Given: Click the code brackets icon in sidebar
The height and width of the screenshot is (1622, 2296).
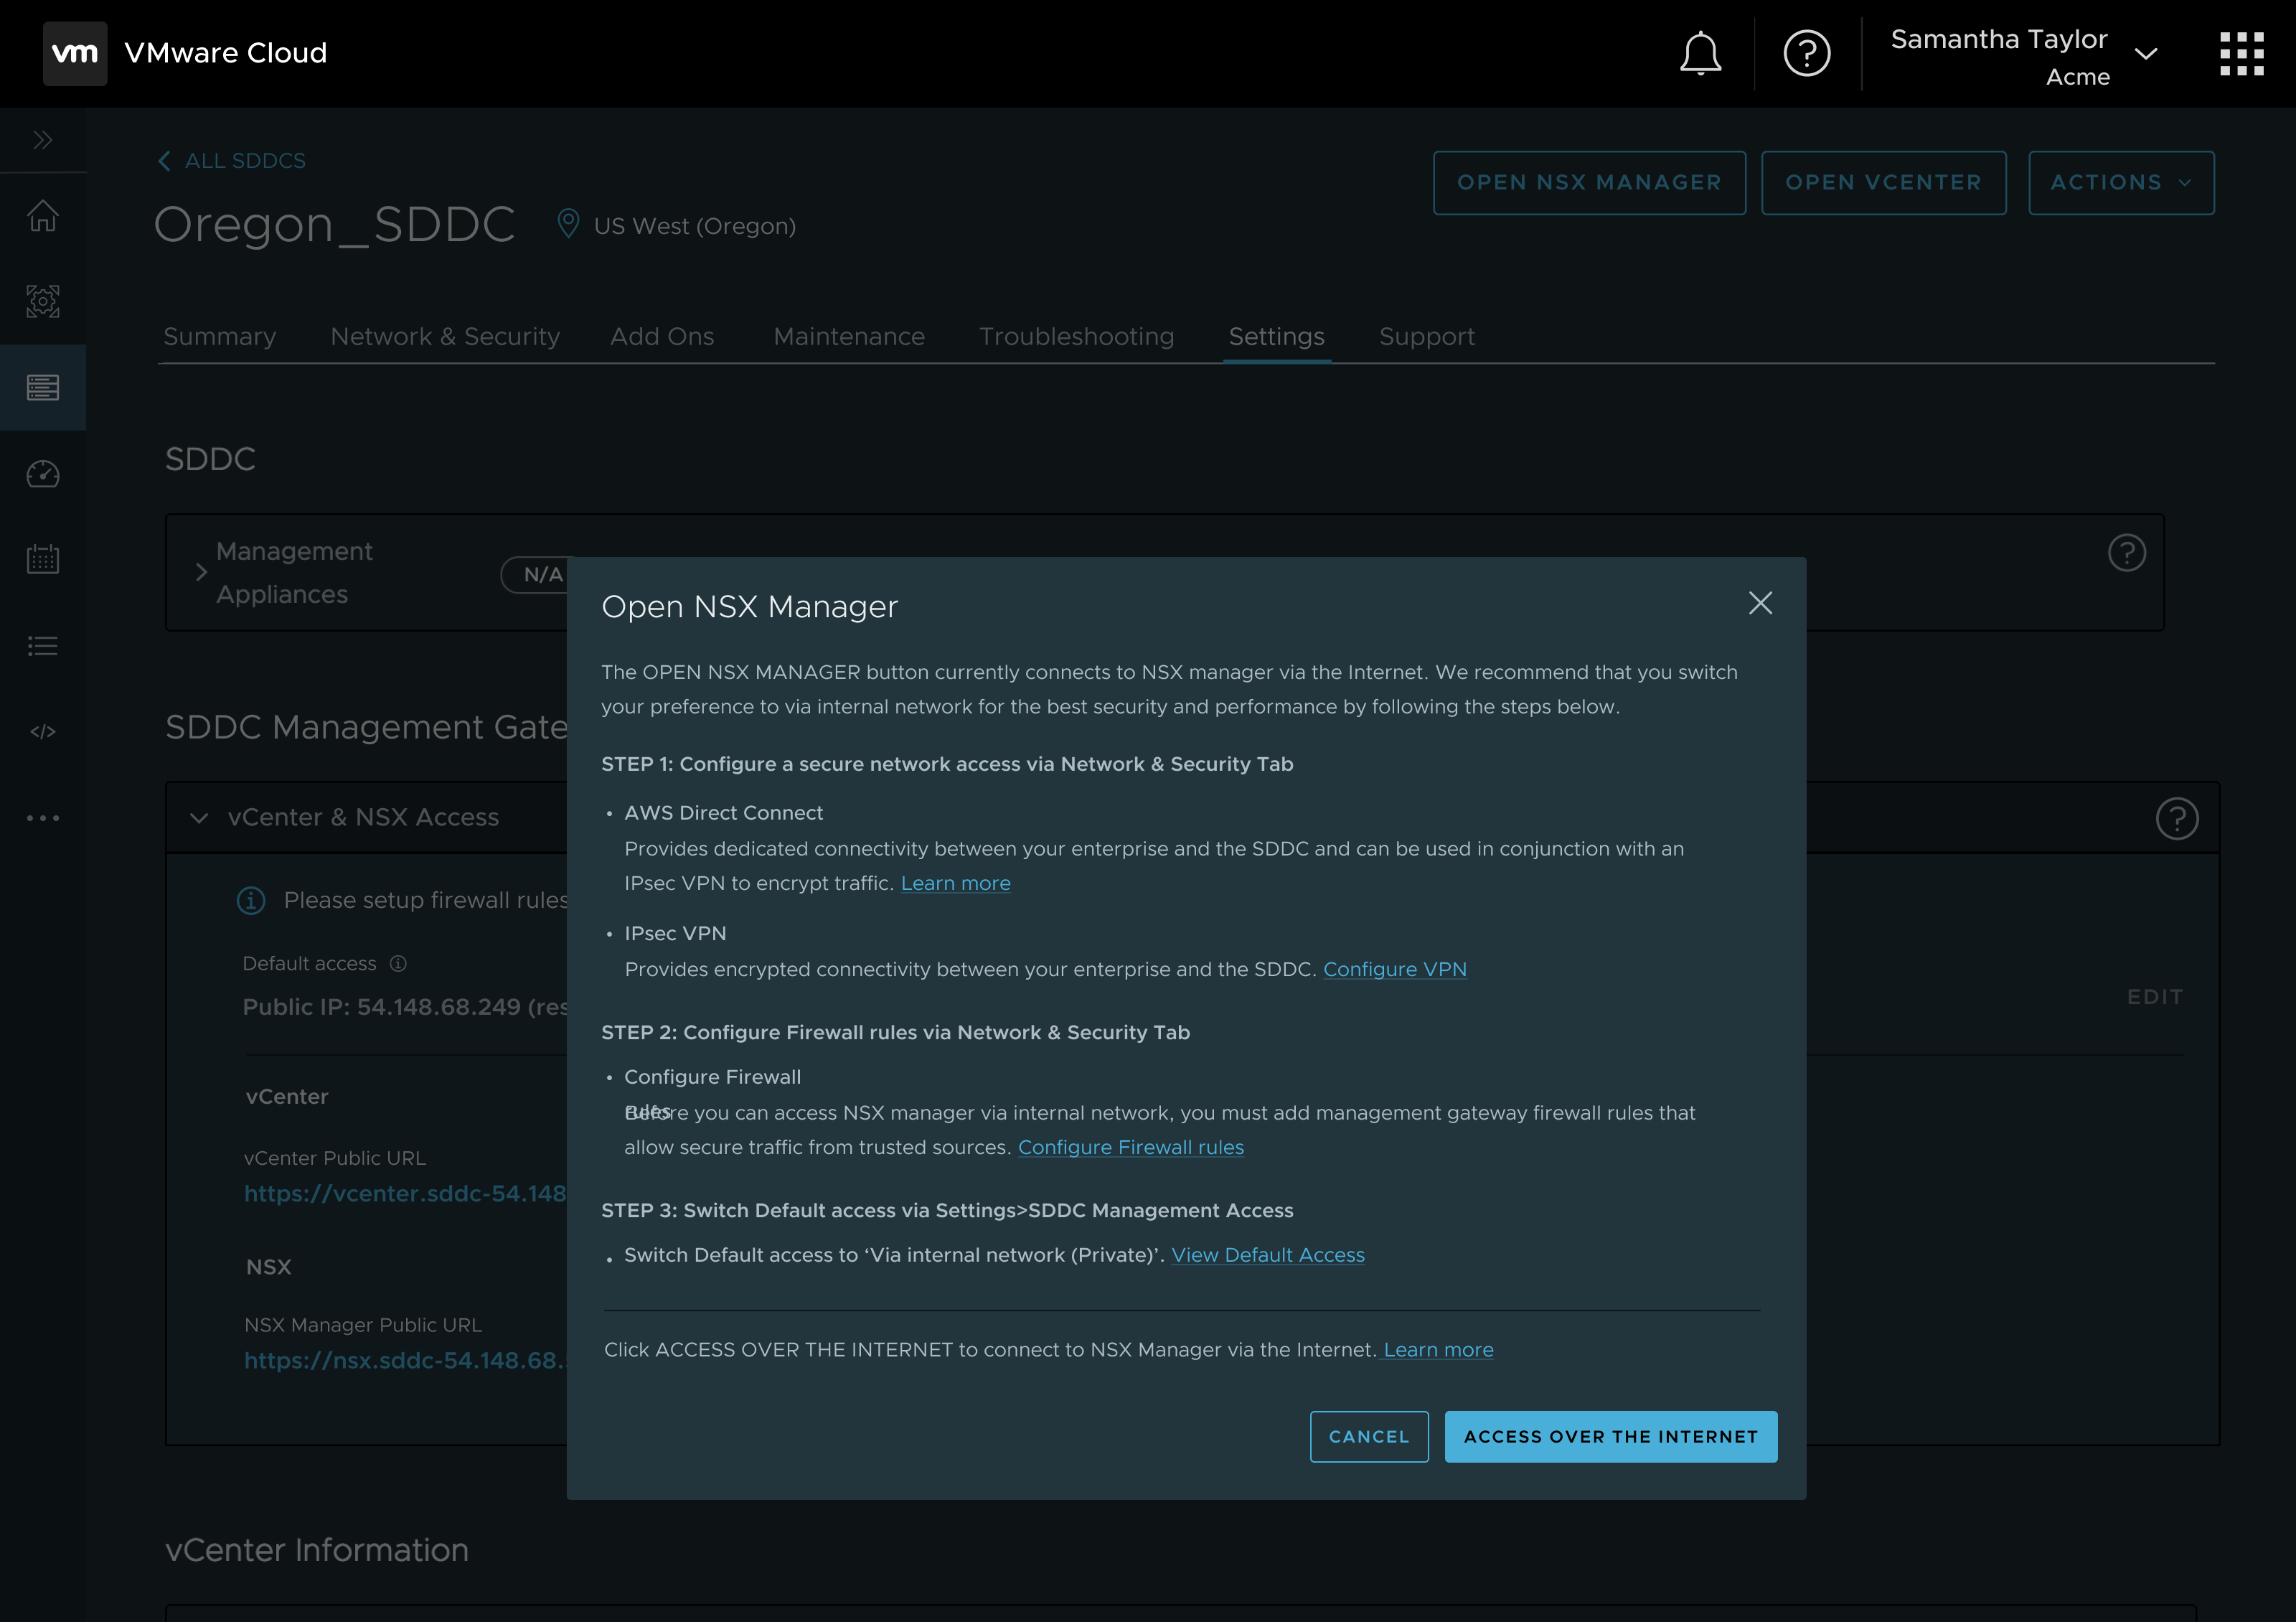Looking at the screenshot, I should pyautogui.click(x=42, y=732).
